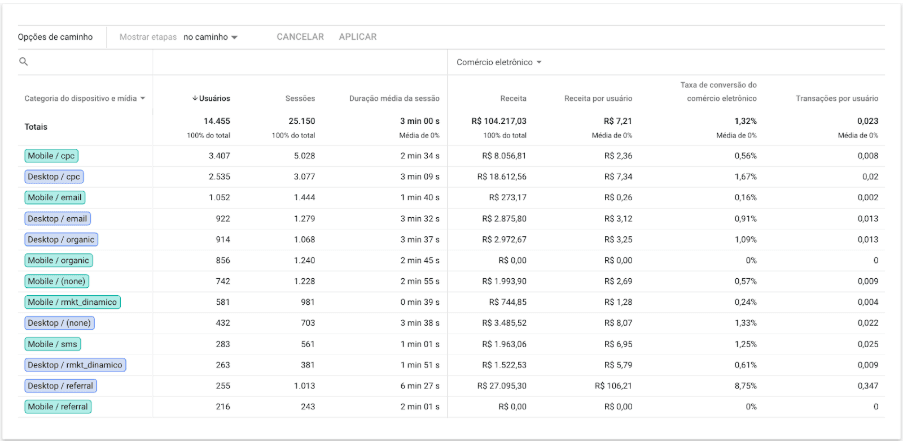Viewport: 905px width, 443px height.
Task: Choose the Desktop / referral tag
Action: click(x=61, y=386)
